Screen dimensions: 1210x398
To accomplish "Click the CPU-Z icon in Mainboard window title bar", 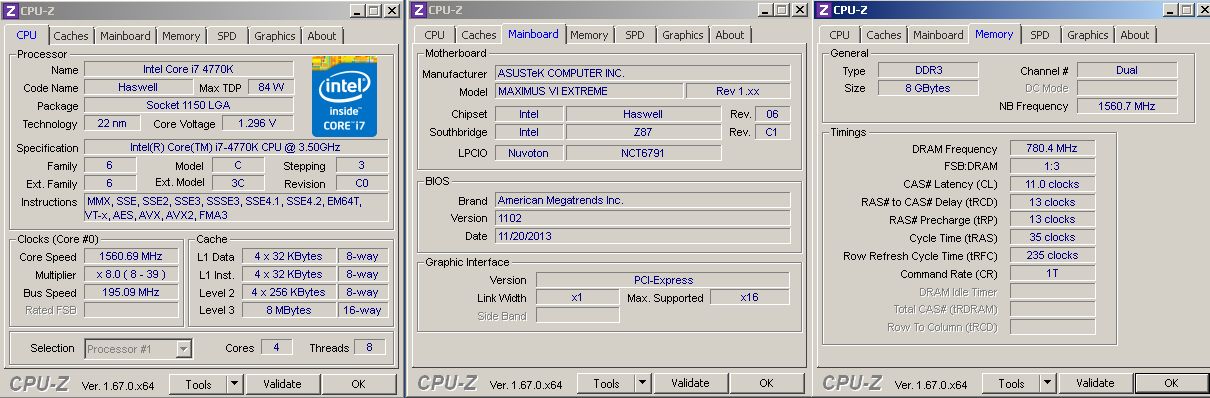I will pos(418,10).
